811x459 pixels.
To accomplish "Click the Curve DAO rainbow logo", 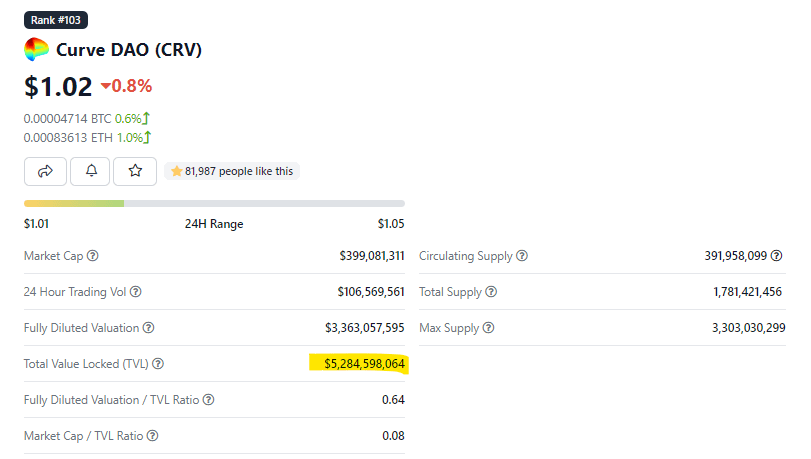I will [37, 50].
